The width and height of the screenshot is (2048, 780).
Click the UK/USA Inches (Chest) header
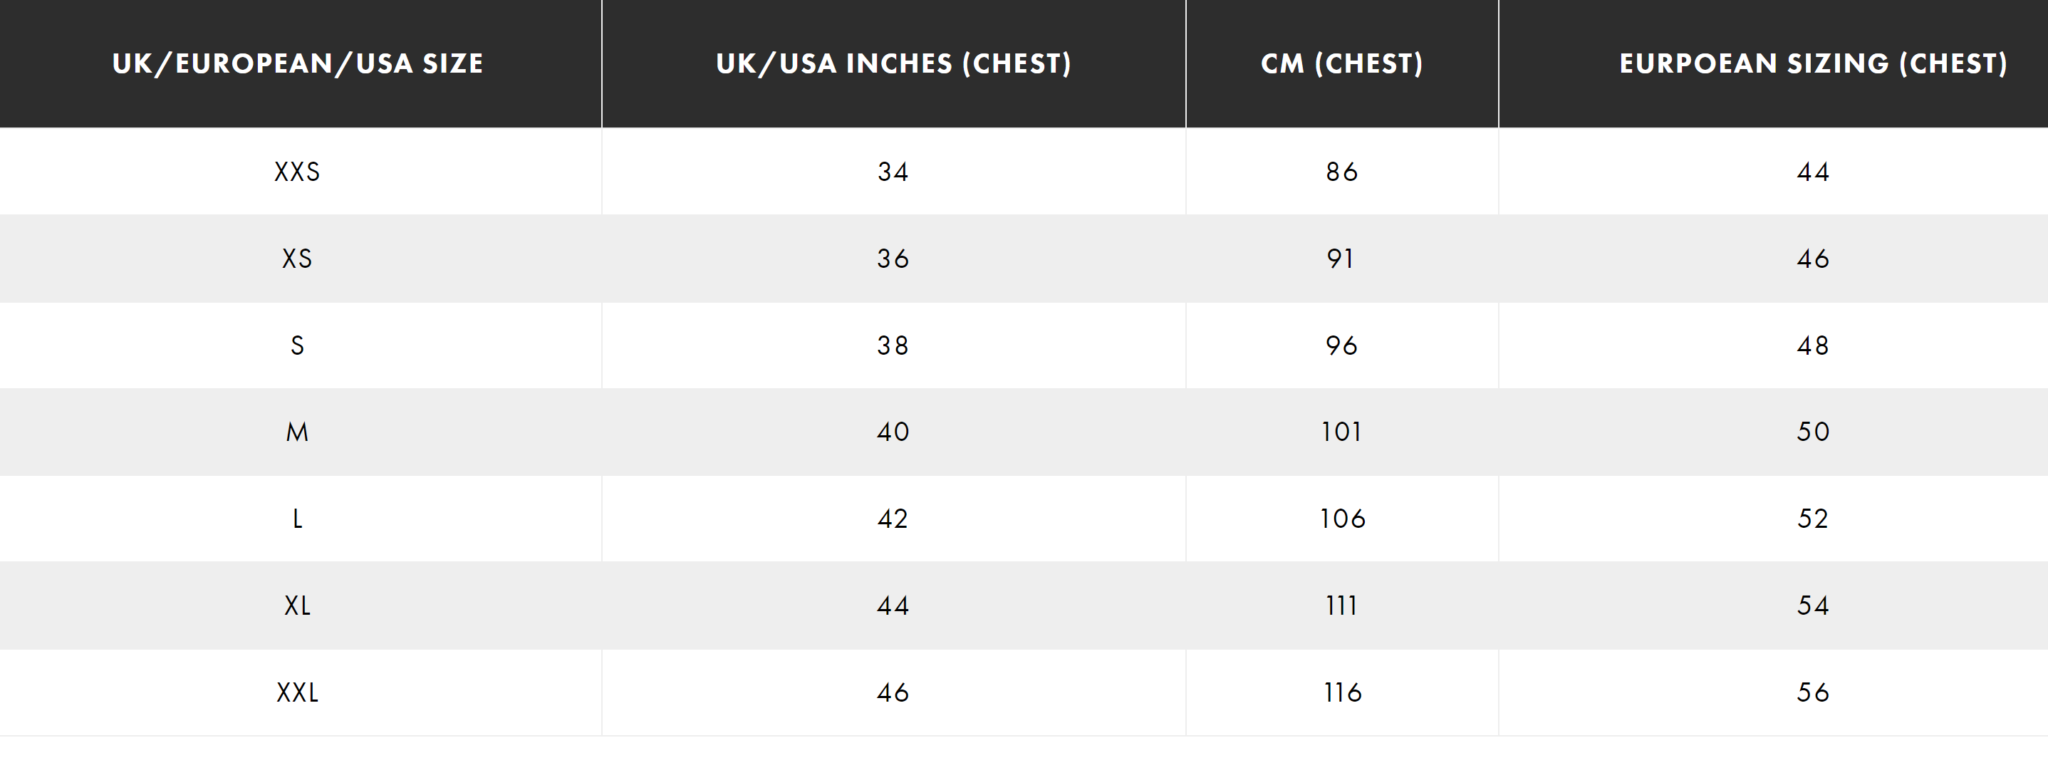(893, 64)
